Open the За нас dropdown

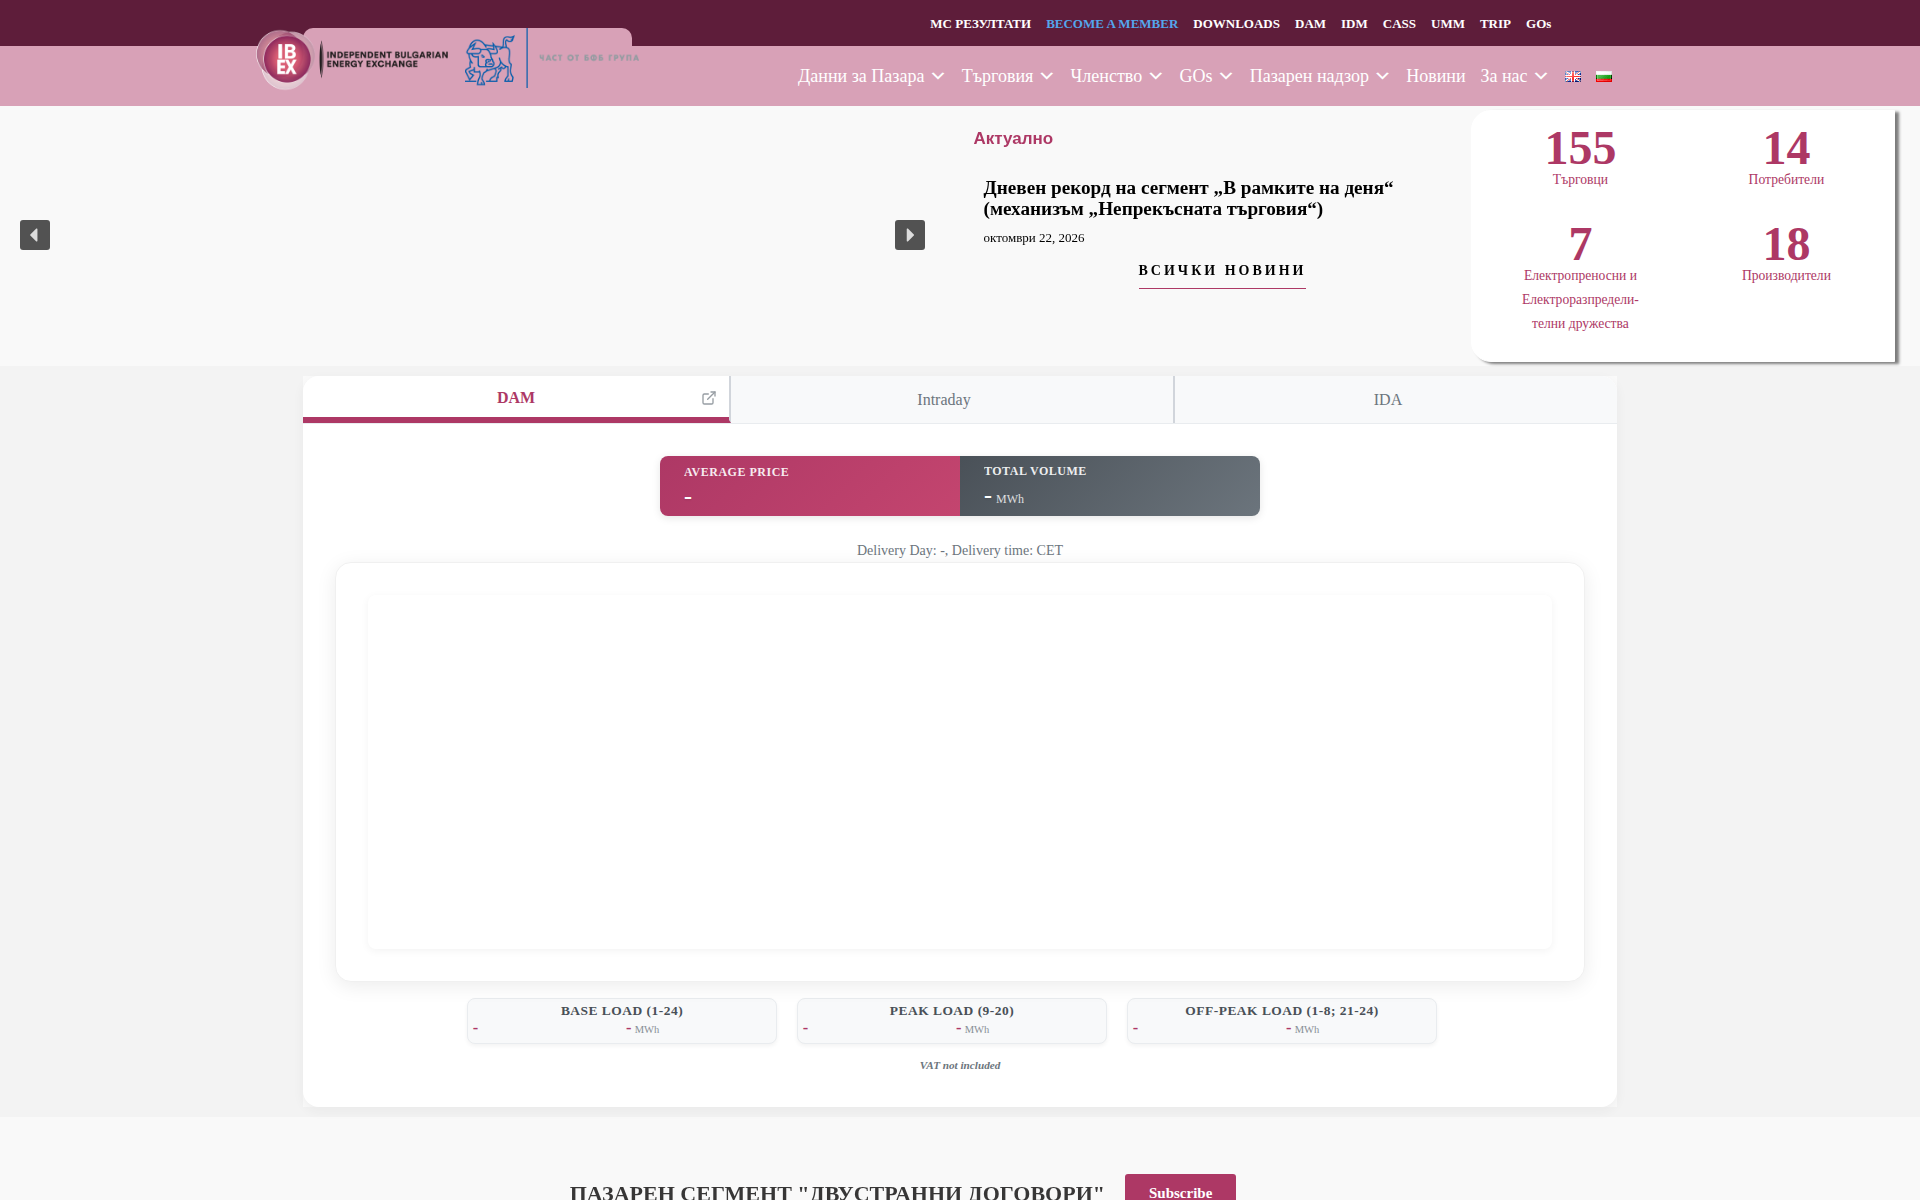tap(1514, 76)
